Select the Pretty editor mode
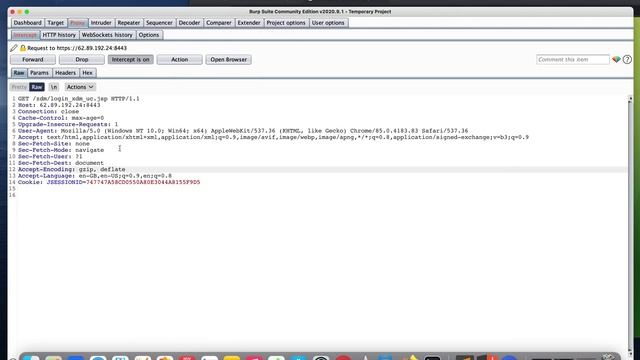Image resolution: width=640 pixels, height=360 pixels. pyautogui.click(x=19, y=87)
